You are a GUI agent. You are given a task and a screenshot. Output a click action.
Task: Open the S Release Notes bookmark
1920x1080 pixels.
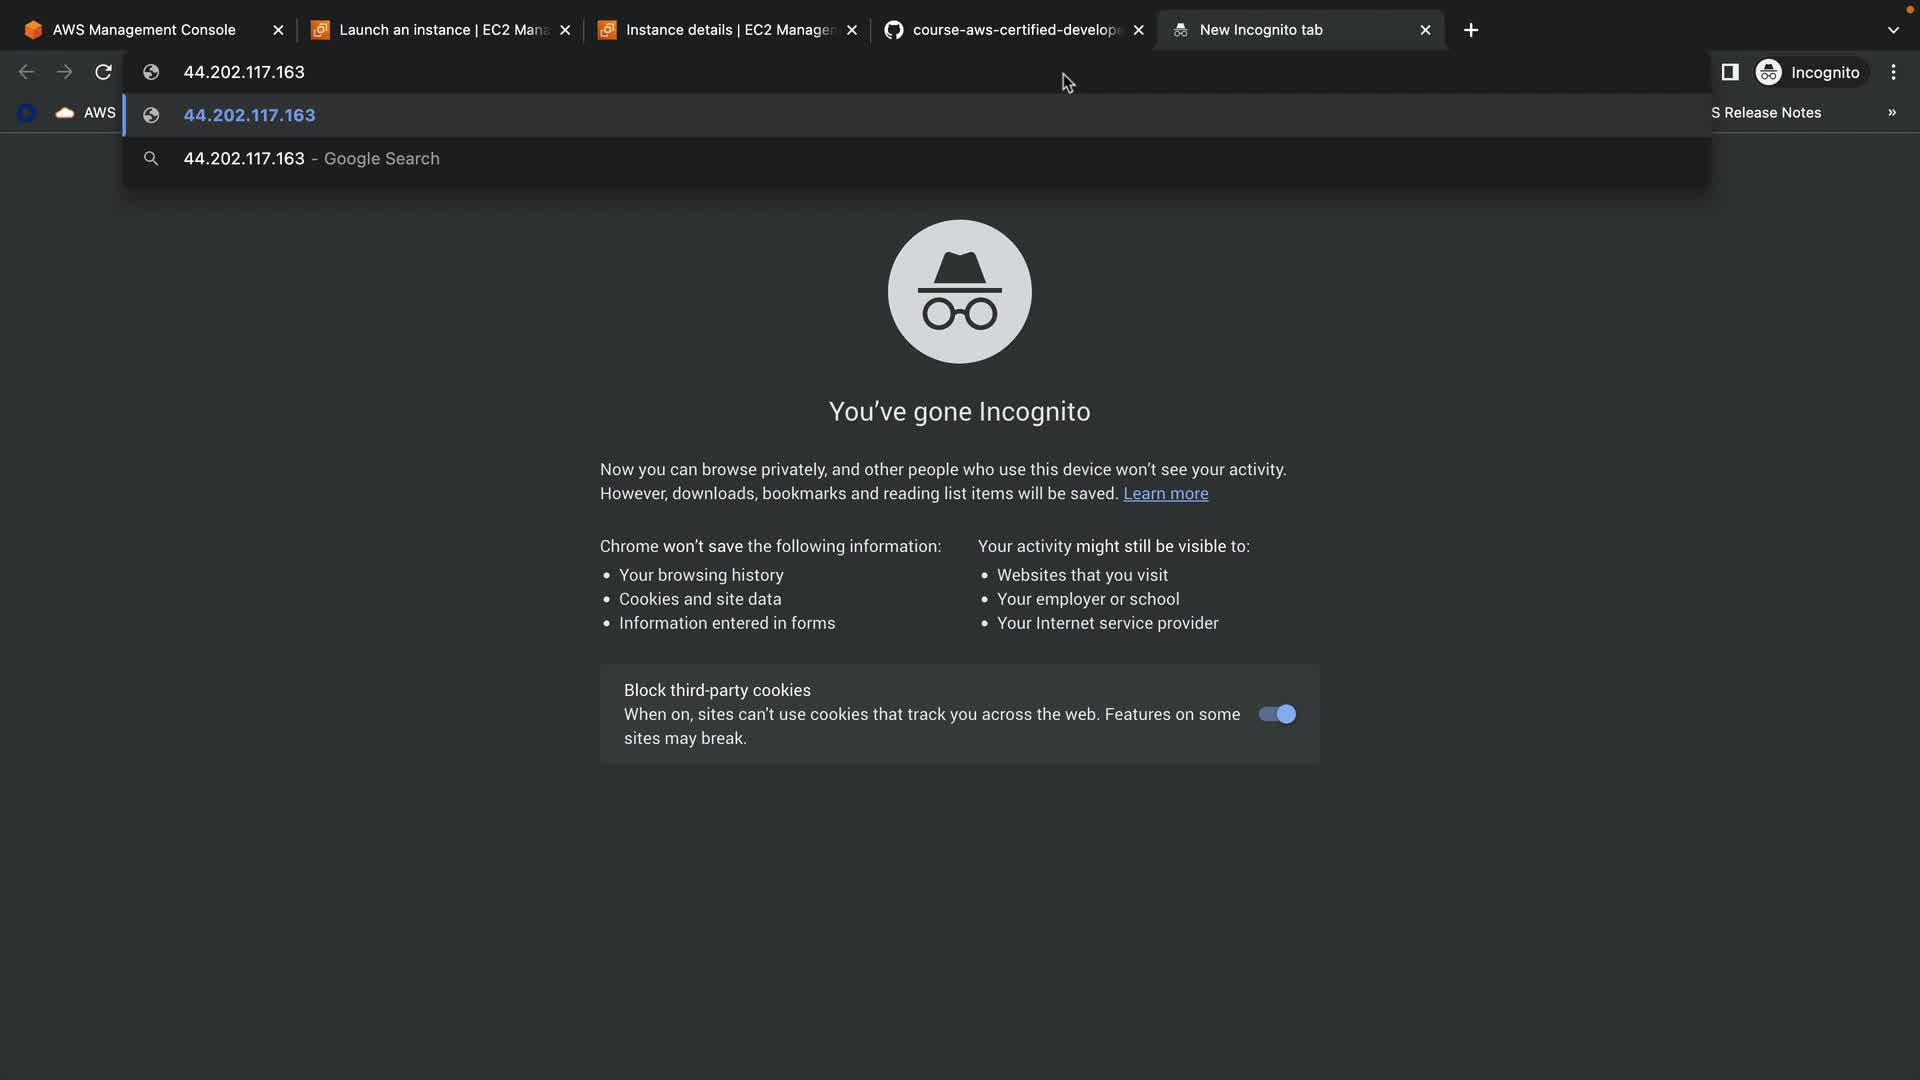coord(1766,113)
